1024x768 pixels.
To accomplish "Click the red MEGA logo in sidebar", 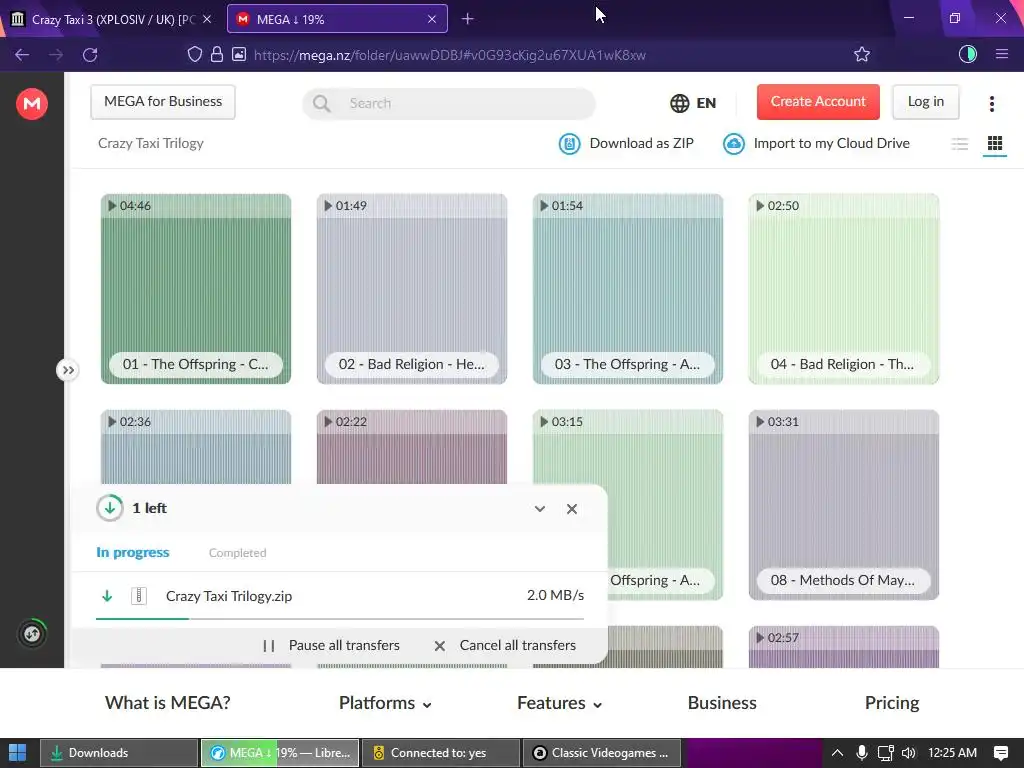I will pyautogui.click(x=32, y=104).
